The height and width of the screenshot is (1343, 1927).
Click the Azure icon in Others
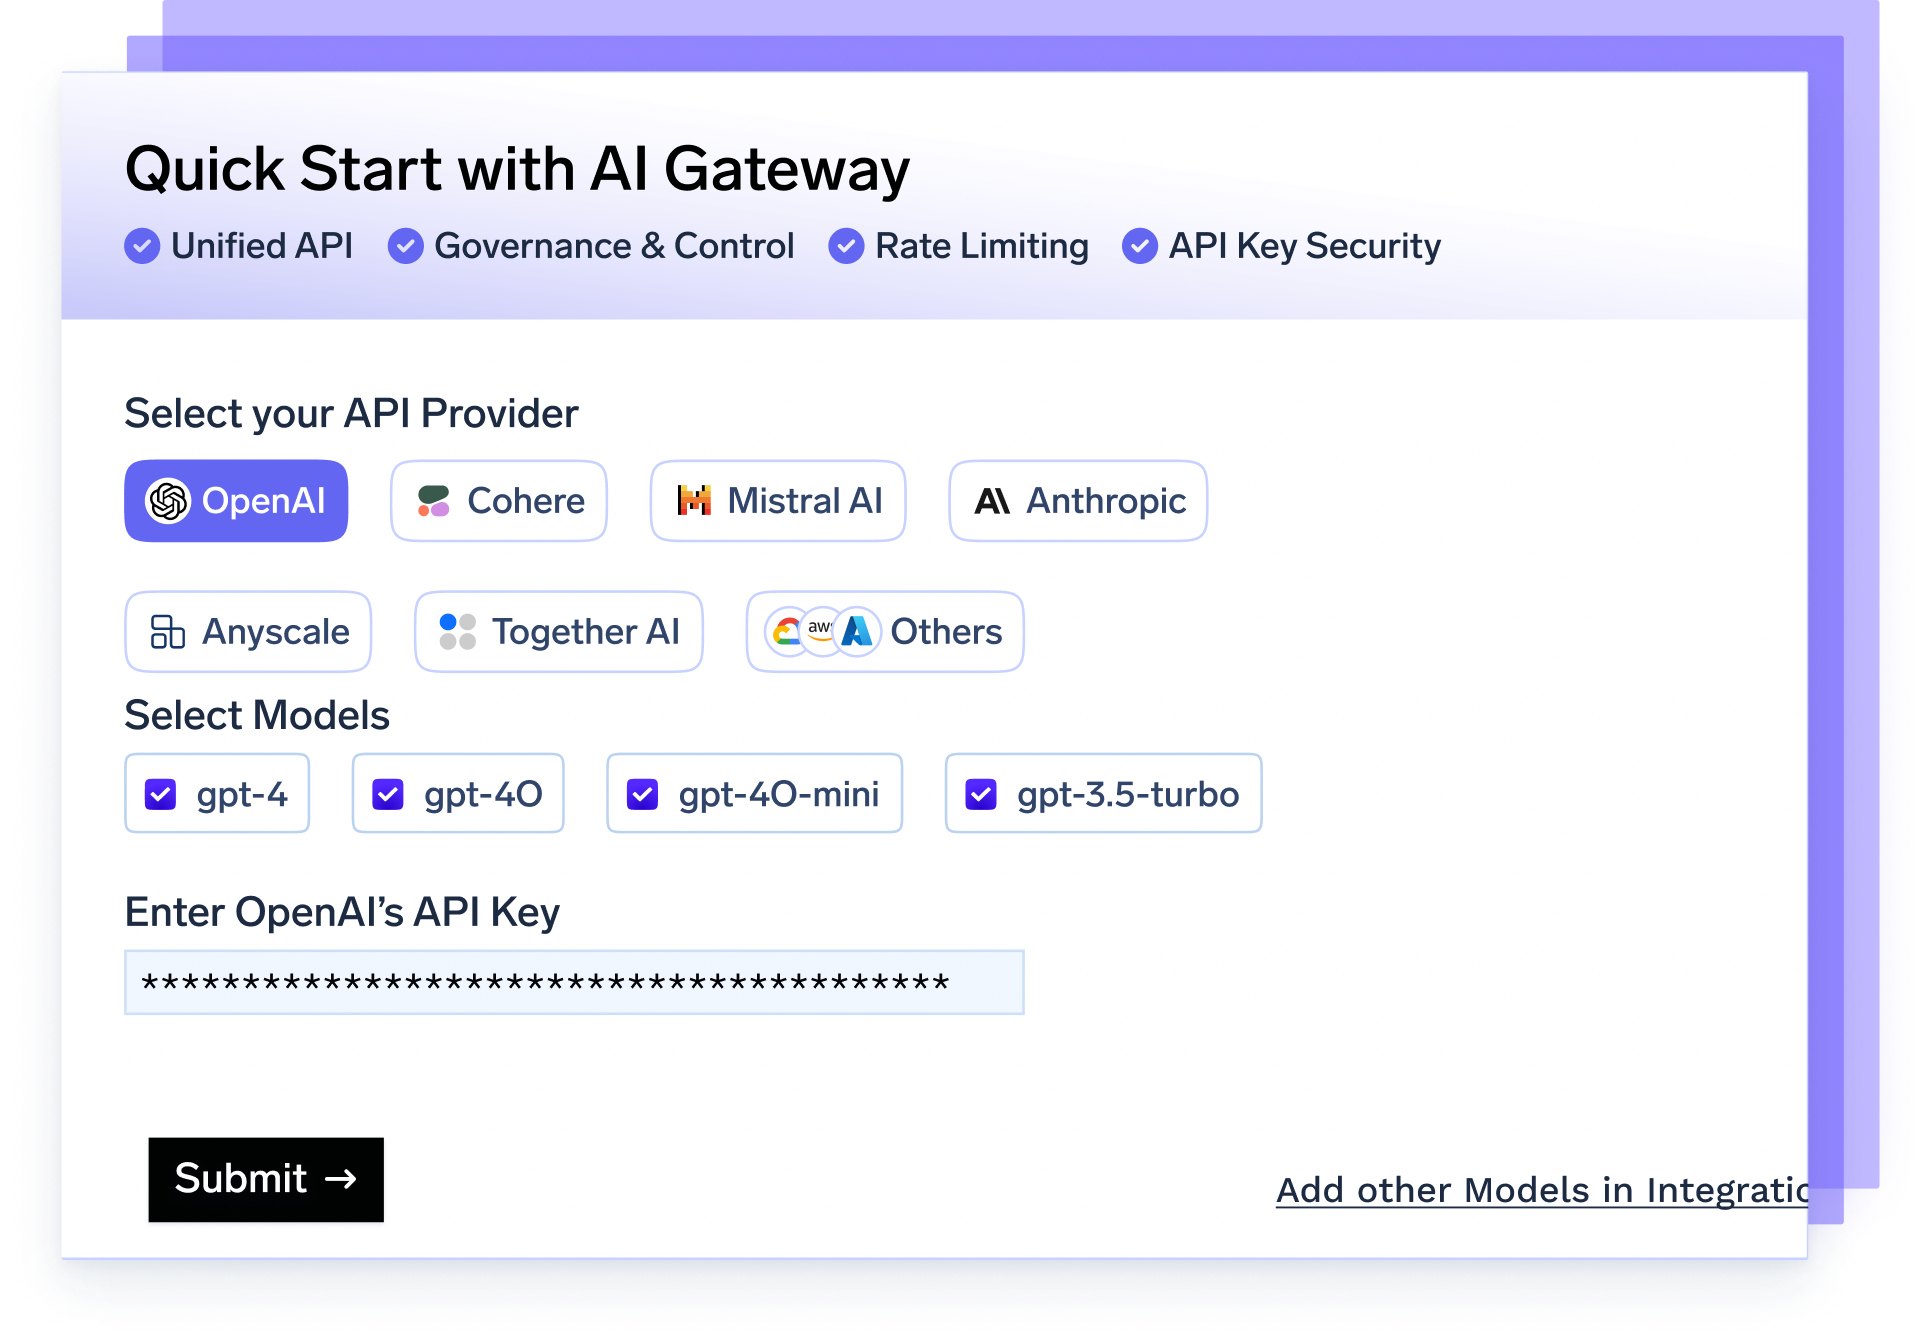857,632
